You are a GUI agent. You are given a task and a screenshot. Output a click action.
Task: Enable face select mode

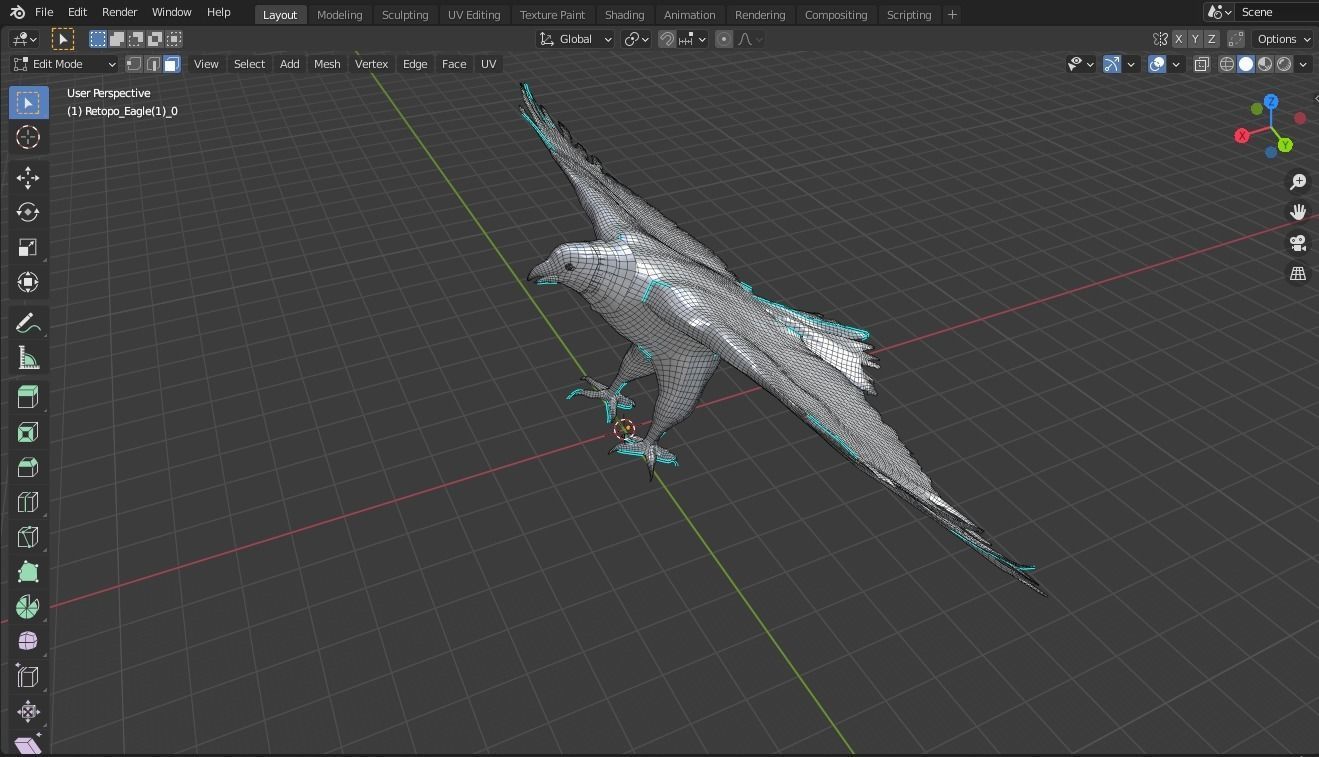point(172,64)
